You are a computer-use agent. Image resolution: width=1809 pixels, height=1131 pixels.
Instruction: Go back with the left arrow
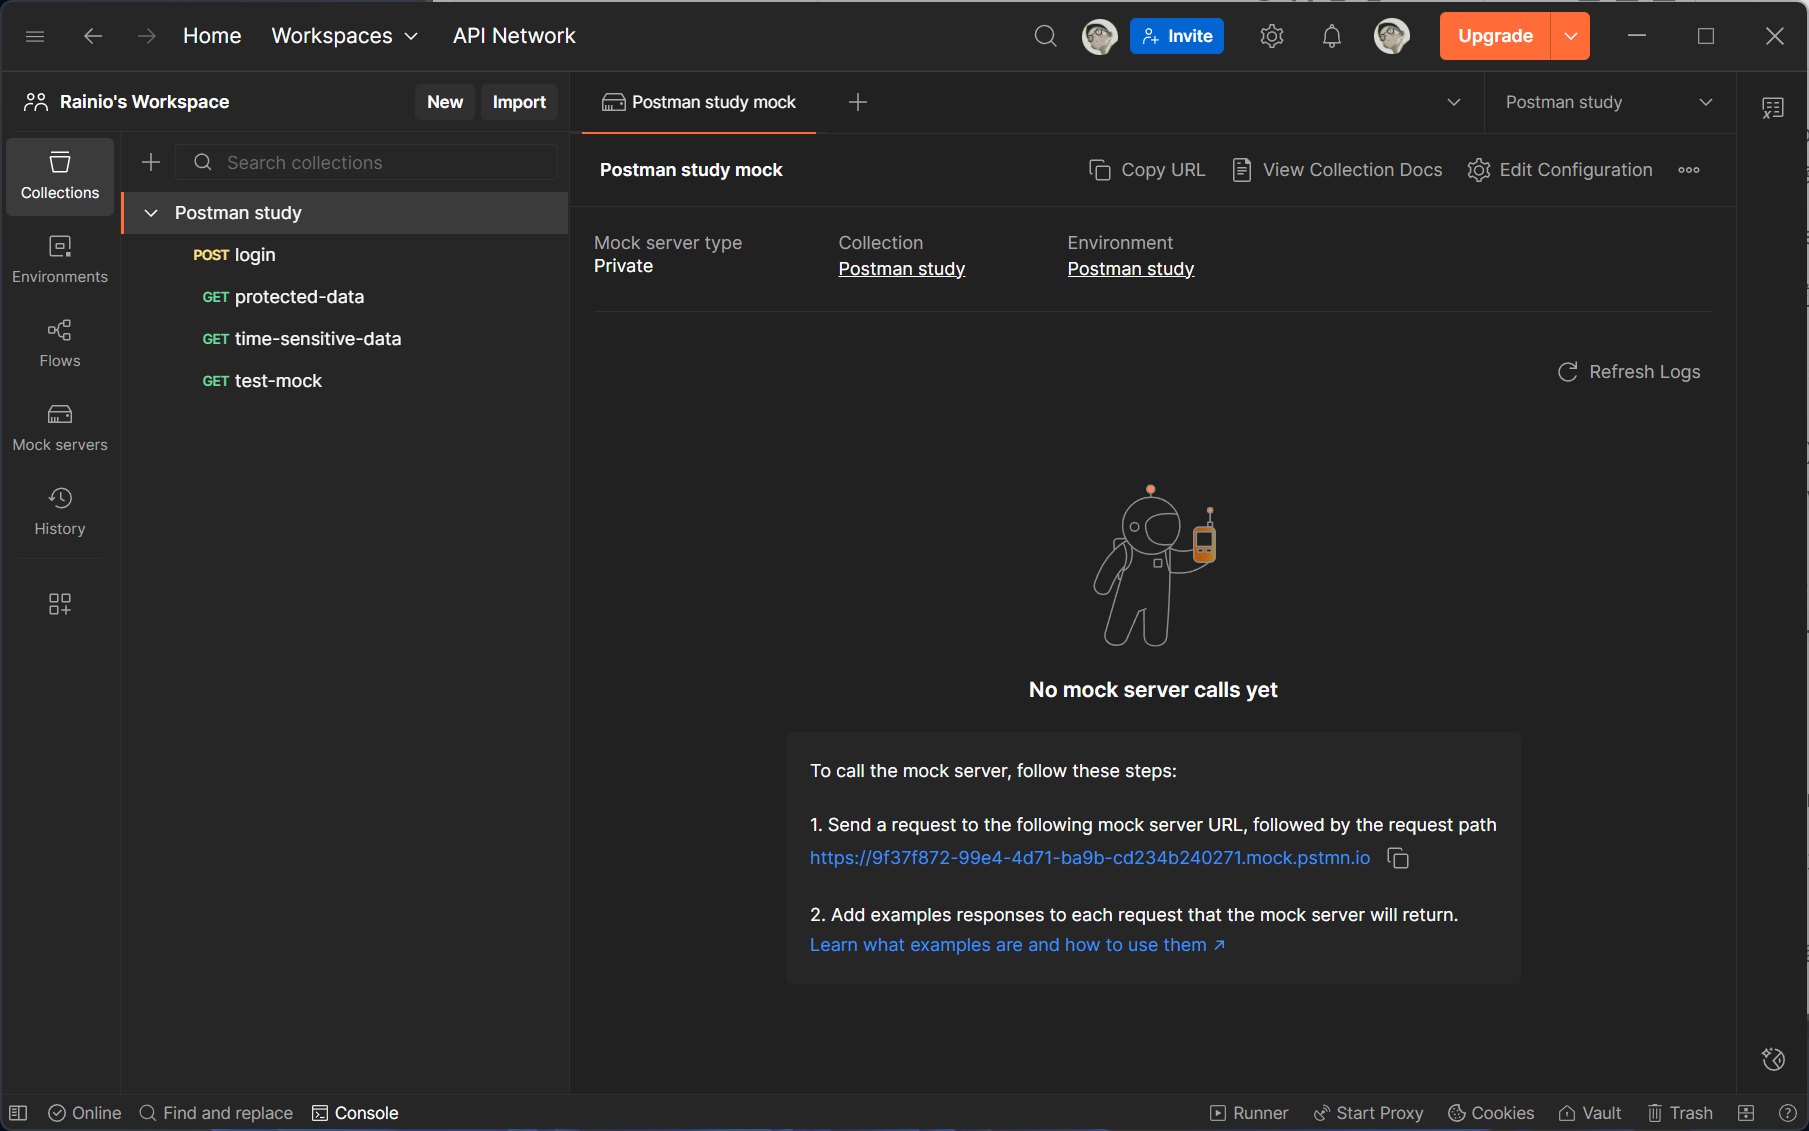(x=93, y=36)
